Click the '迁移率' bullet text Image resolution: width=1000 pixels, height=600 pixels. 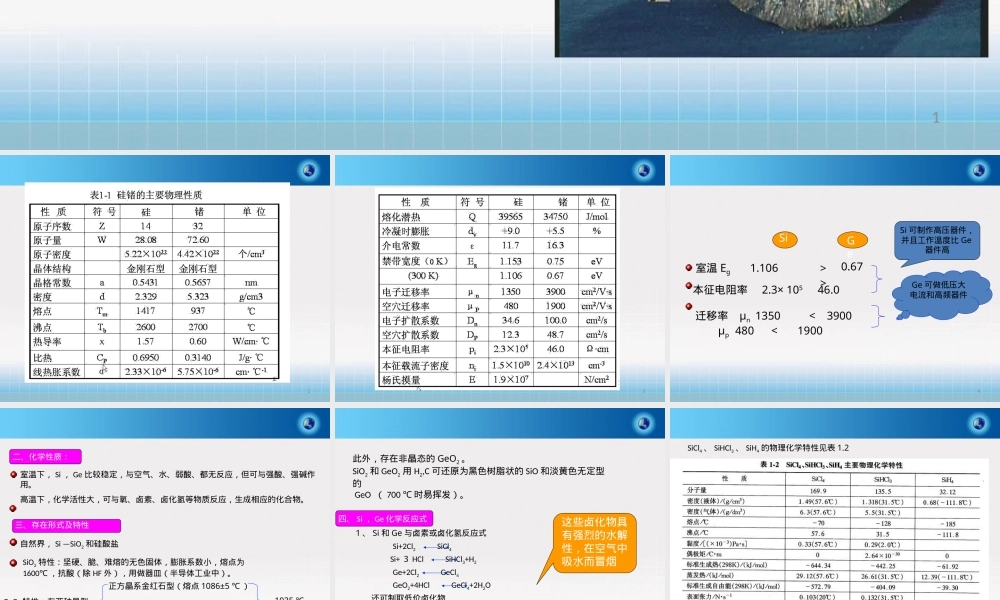click(x=712, y=316)
